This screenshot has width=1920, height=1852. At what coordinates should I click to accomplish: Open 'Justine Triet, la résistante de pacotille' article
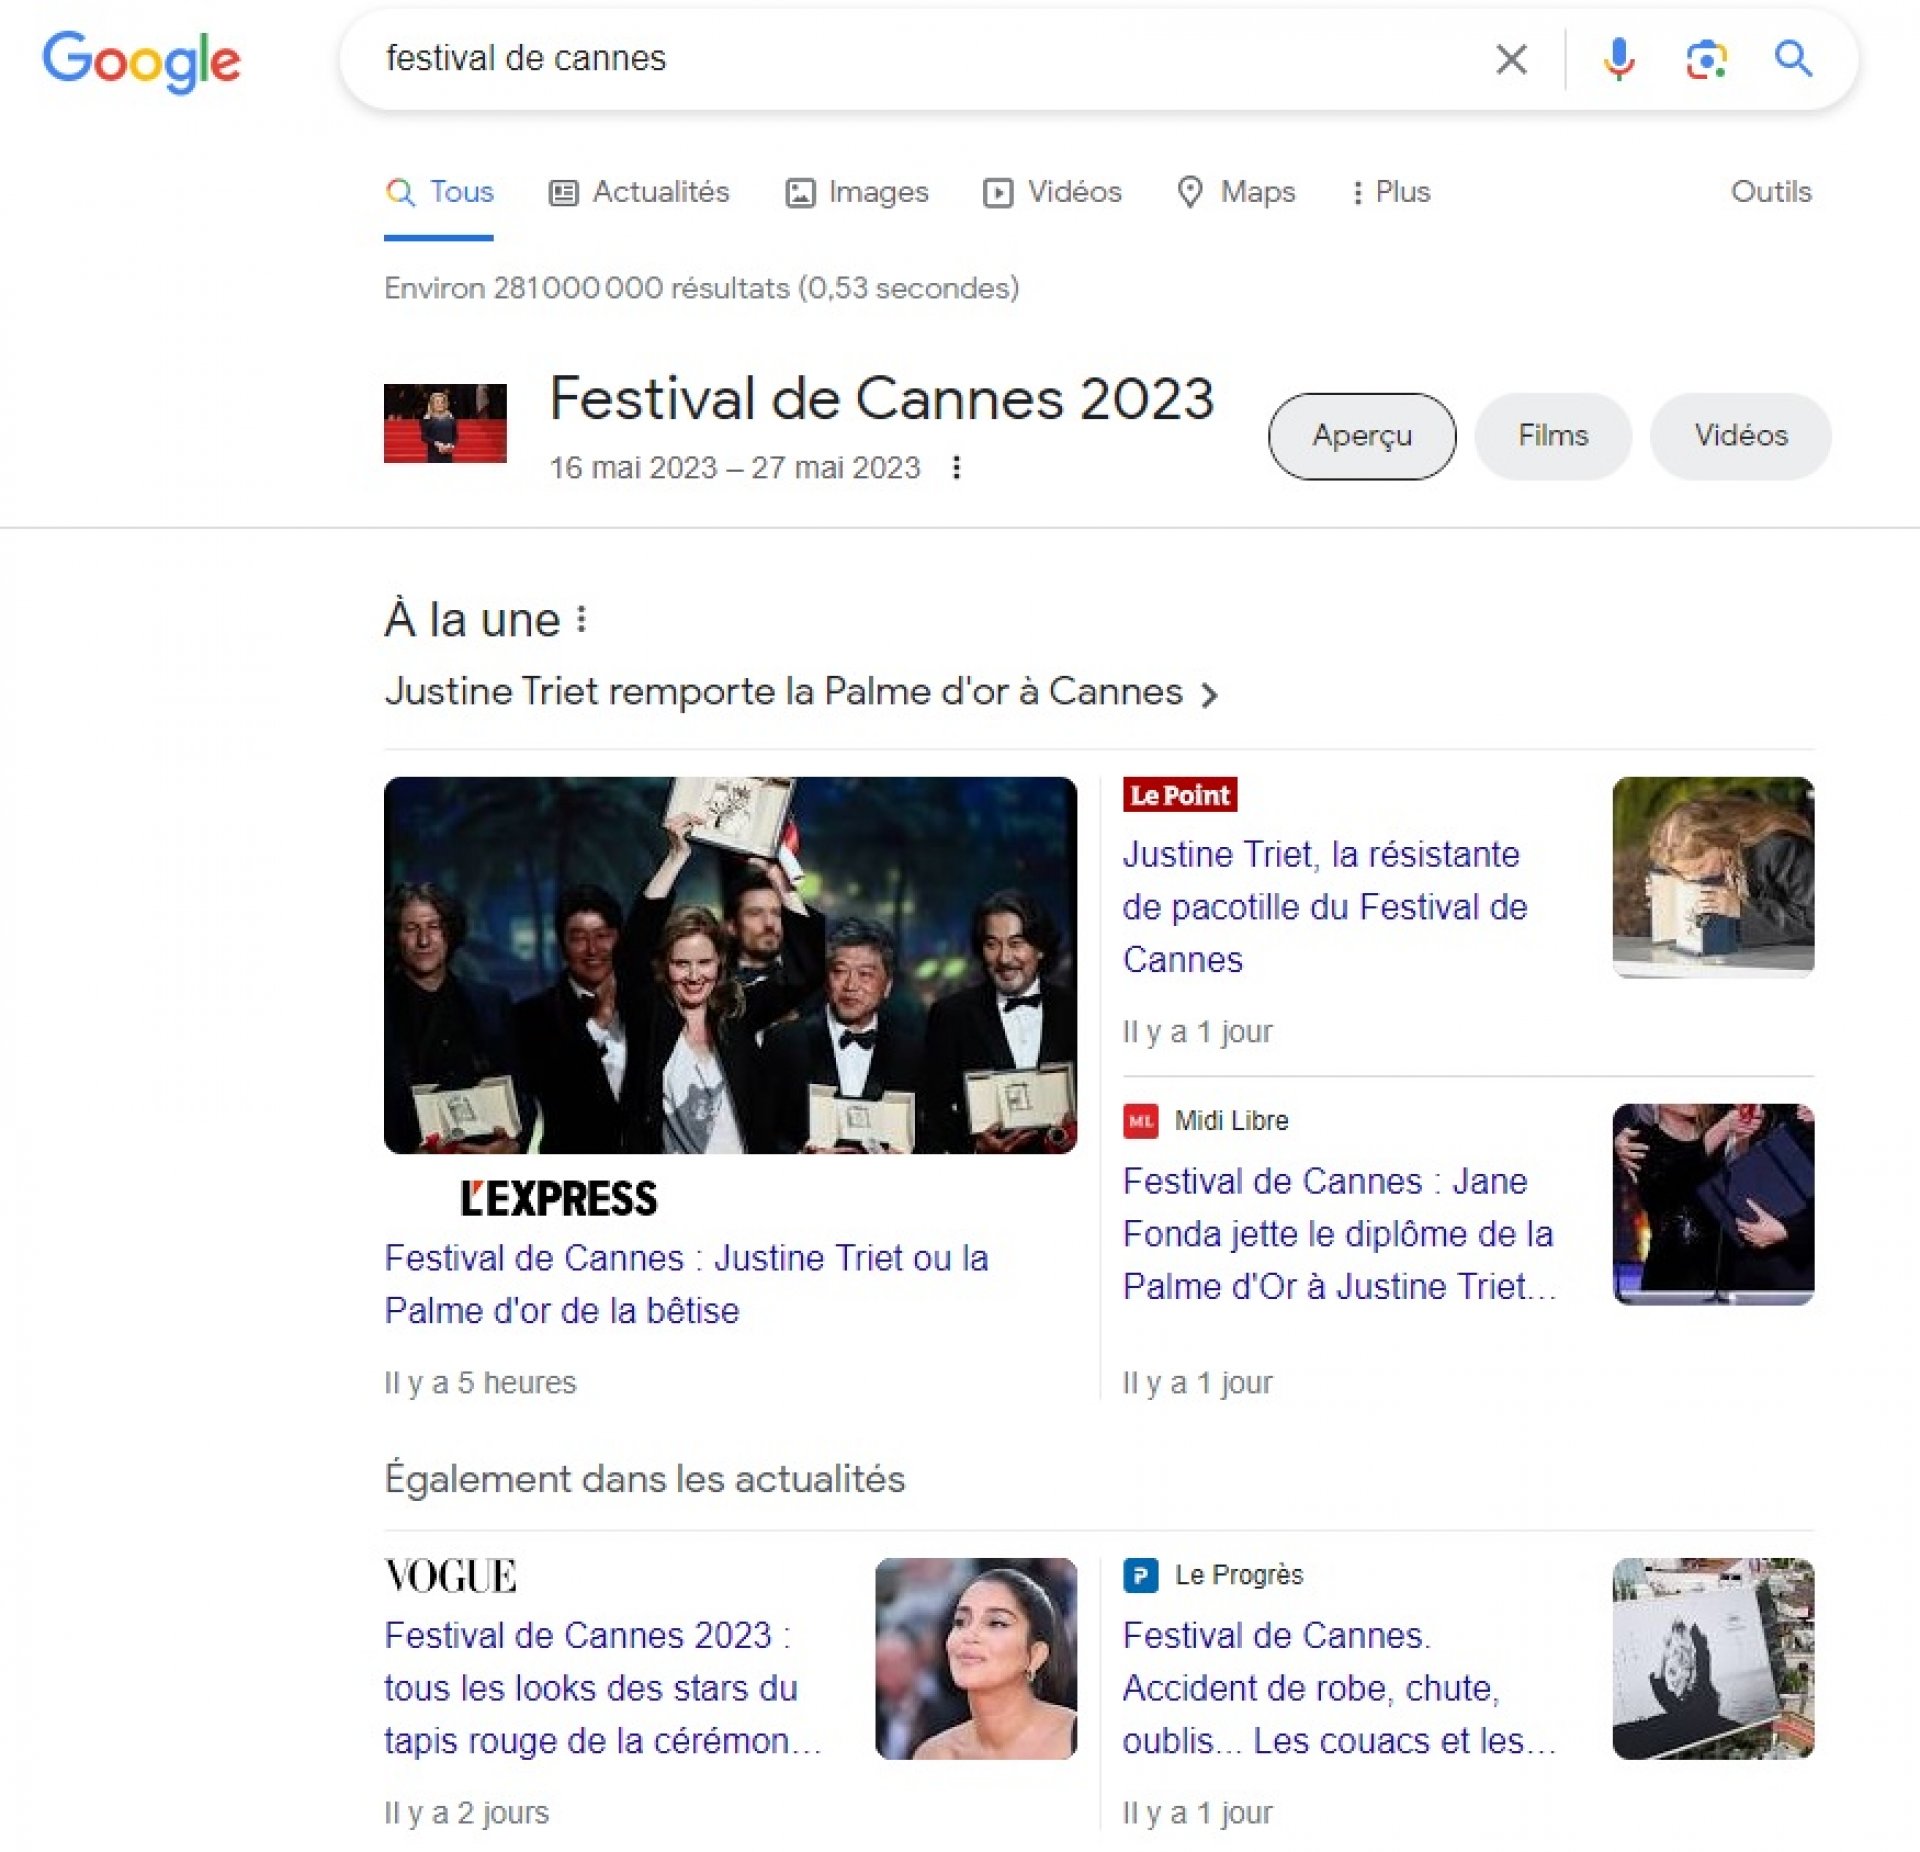pos(1325,907)
